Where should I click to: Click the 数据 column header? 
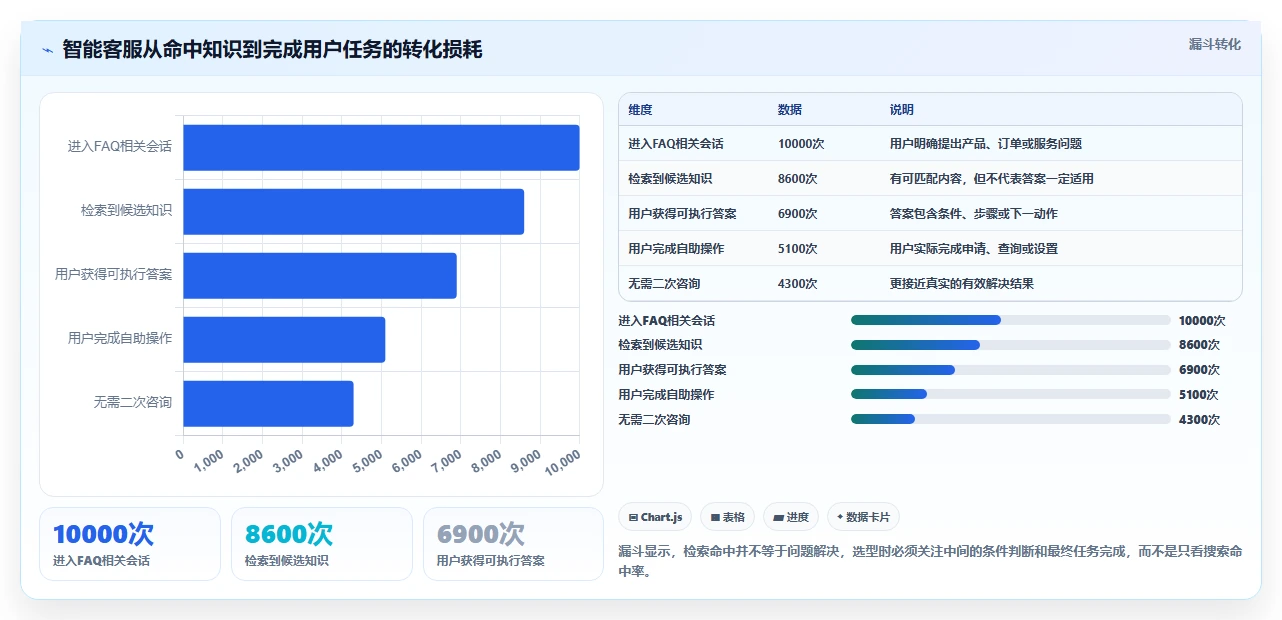pos(789,110)
